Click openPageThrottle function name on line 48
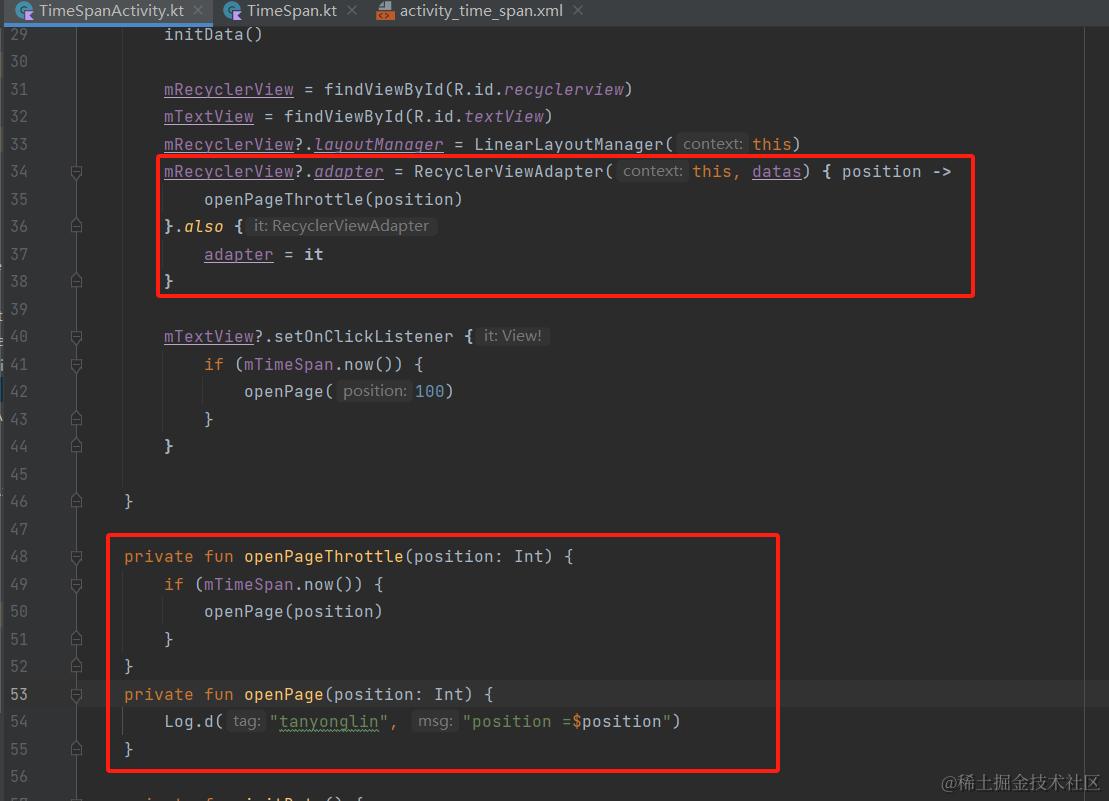 [323, 557]
